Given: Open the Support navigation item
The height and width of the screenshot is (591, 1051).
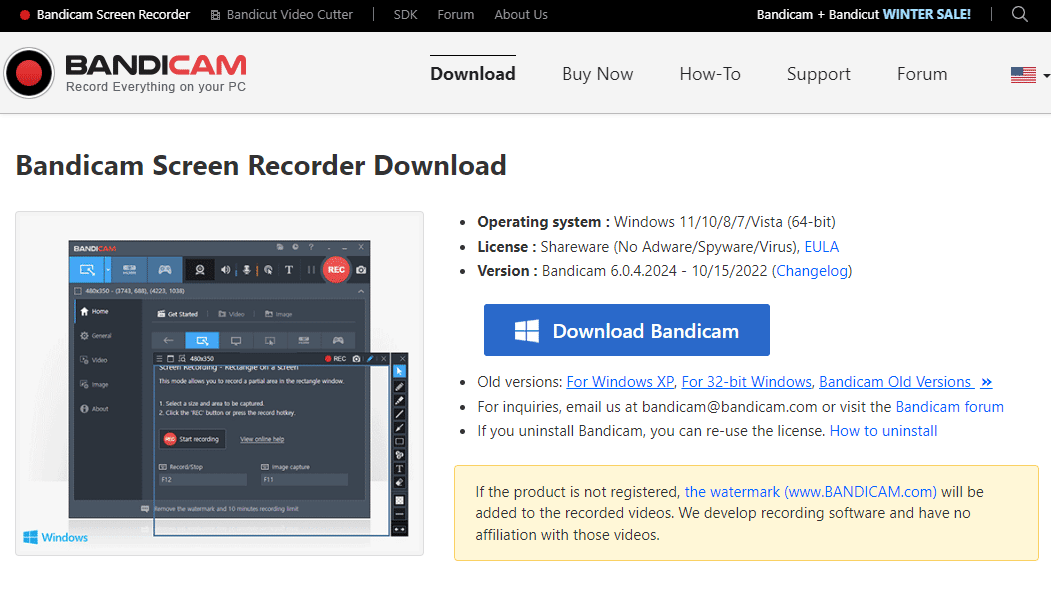Looking at the screenshot, I should click(x=818, y=74).
